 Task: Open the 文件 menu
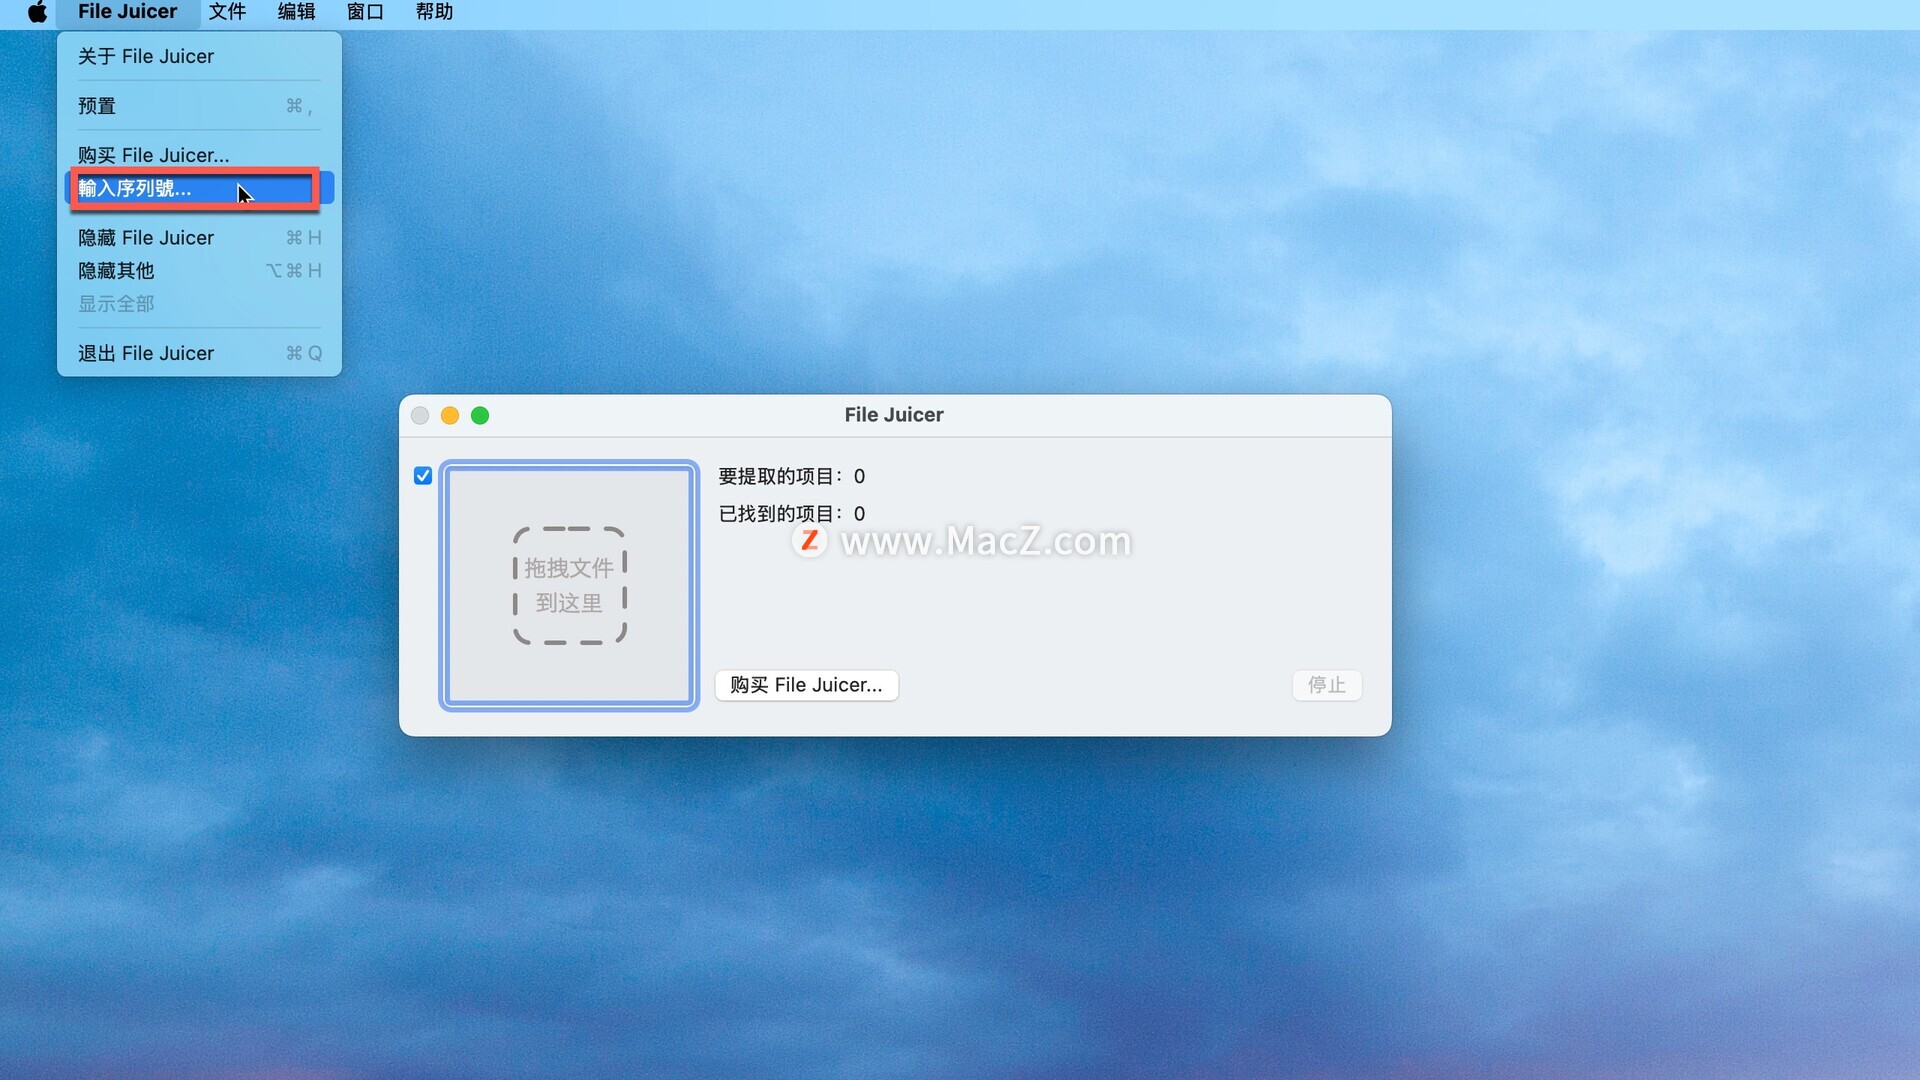[227, 12]
